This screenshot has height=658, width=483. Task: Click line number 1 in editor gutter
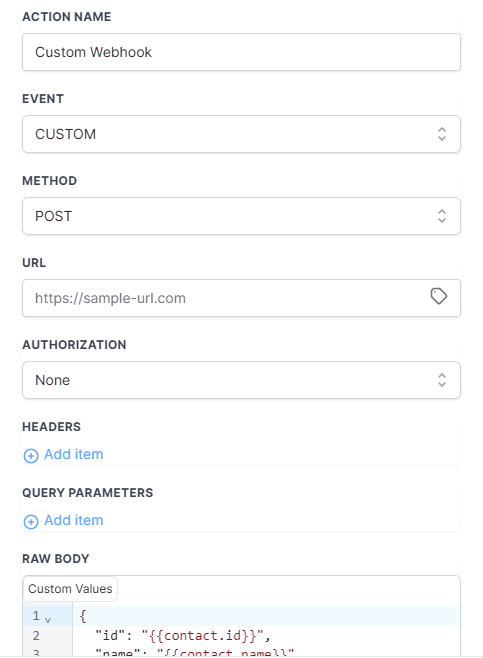pyautogui.click(x=36, y=616)
